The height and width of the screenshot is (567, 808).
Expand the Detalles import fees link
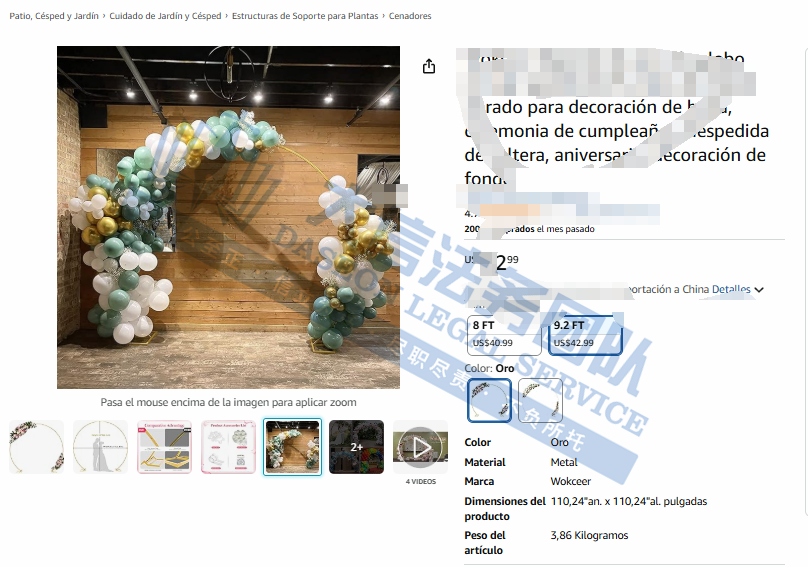click(730, 290)
